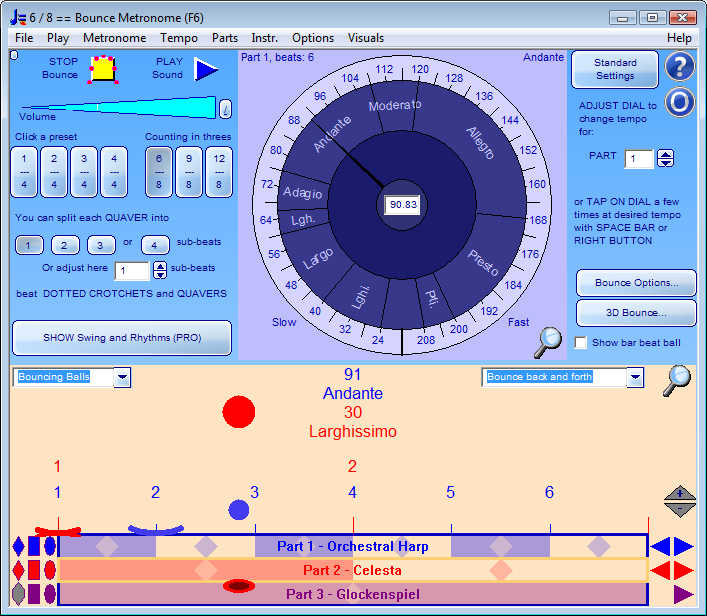
Task: Click Part 1 blue left arrow
Action: [661, 546]
